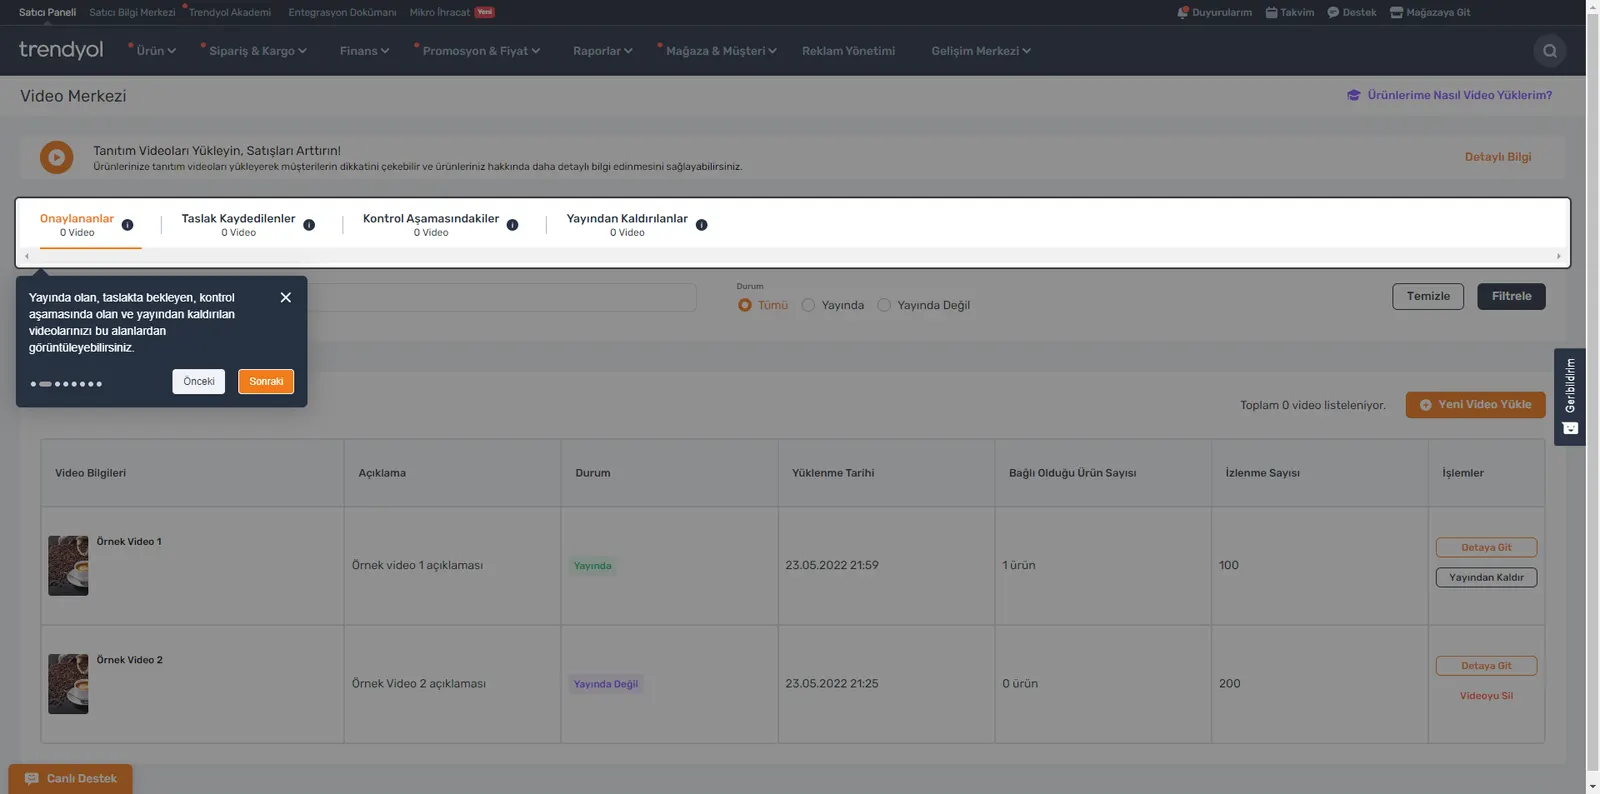The width and height of the screenshot is (1600, 794).
Task: Click the Duyurularım bell icon
Action: click(1183, 13)
